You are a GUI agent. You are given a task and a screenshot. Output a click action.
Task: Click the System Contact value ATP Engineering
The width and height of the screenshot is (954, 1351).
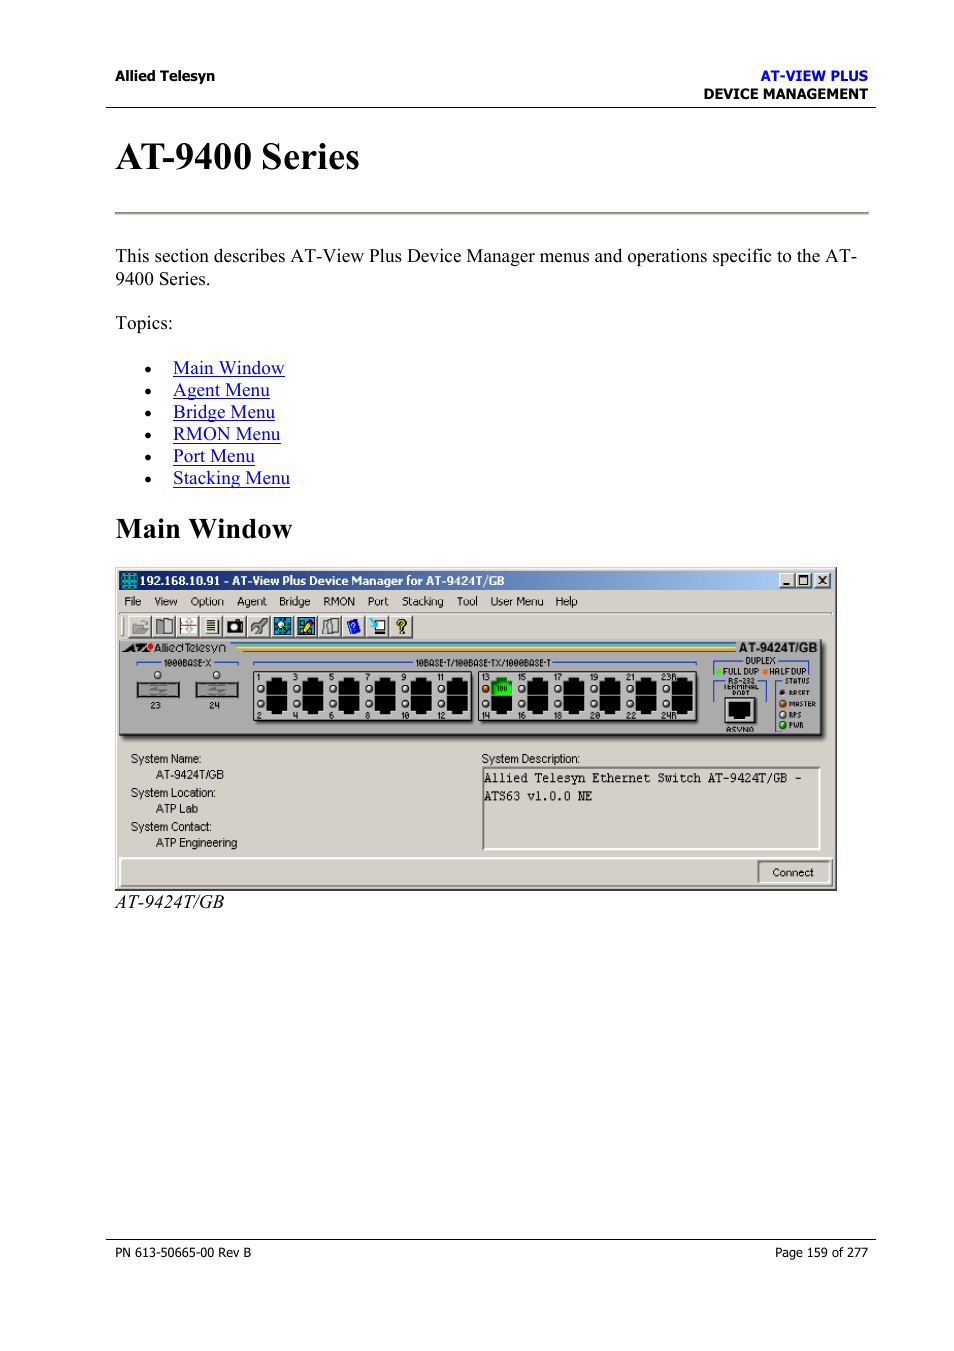click(x=197, y=843)
